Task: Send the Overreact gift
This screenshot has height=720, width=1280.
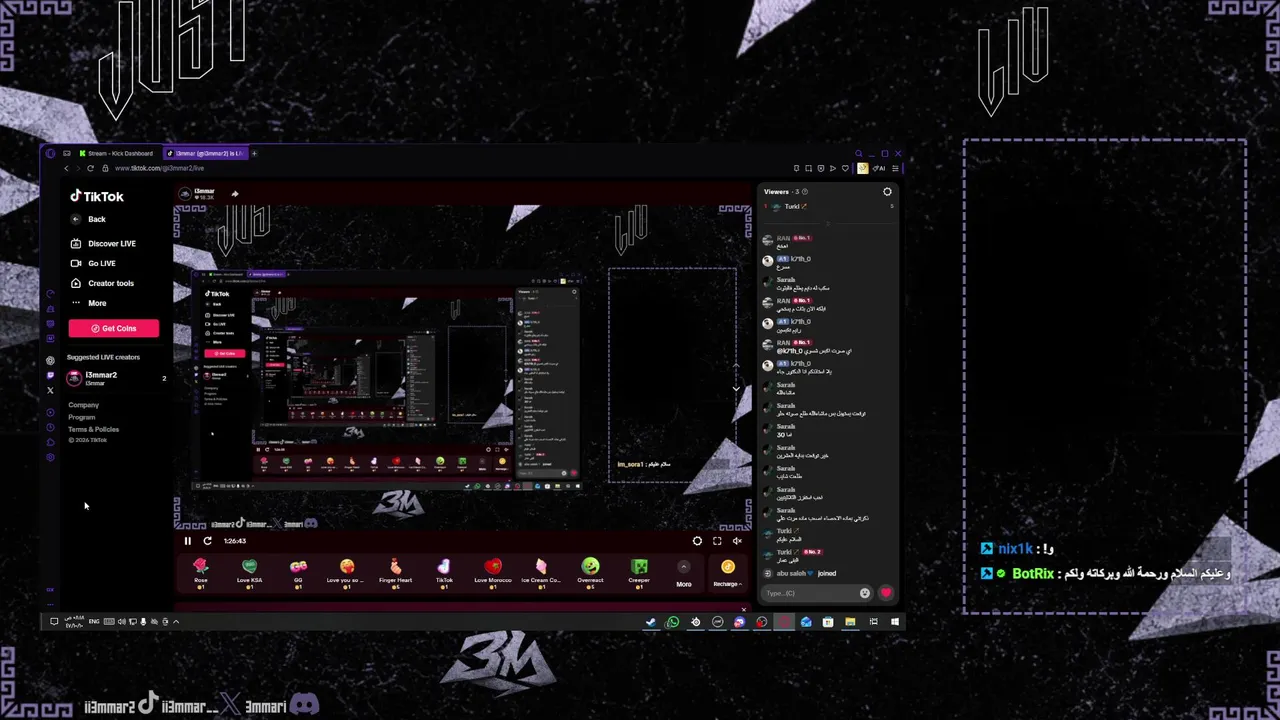Action: [x=590, y=573]
